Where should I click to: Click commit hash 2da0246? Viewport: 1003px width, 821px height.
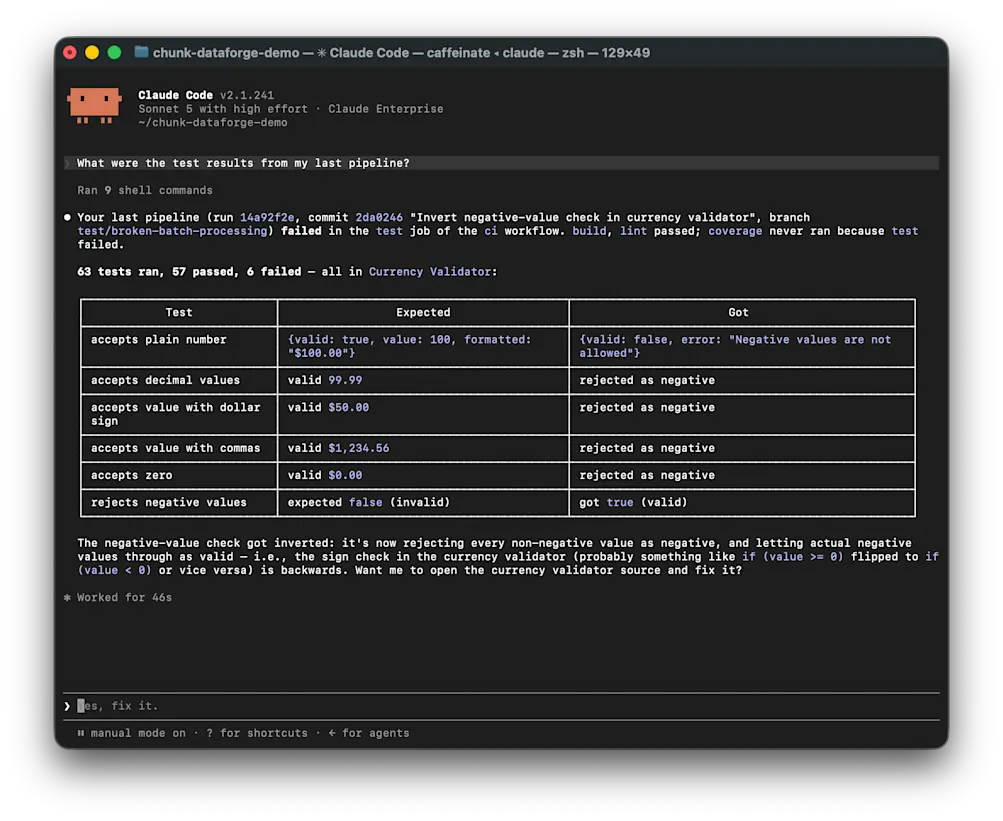[x=379, y=218]
